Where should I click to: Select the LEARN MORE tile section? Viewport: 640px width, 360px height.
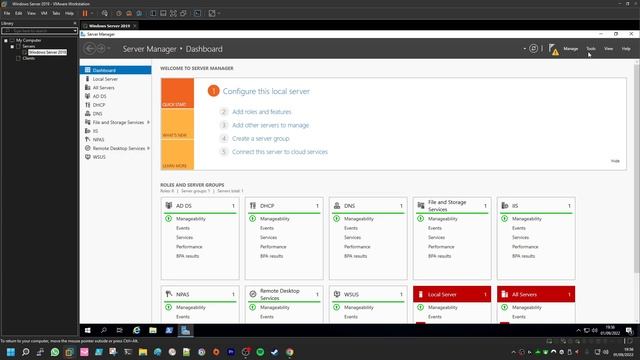point(177,155)
